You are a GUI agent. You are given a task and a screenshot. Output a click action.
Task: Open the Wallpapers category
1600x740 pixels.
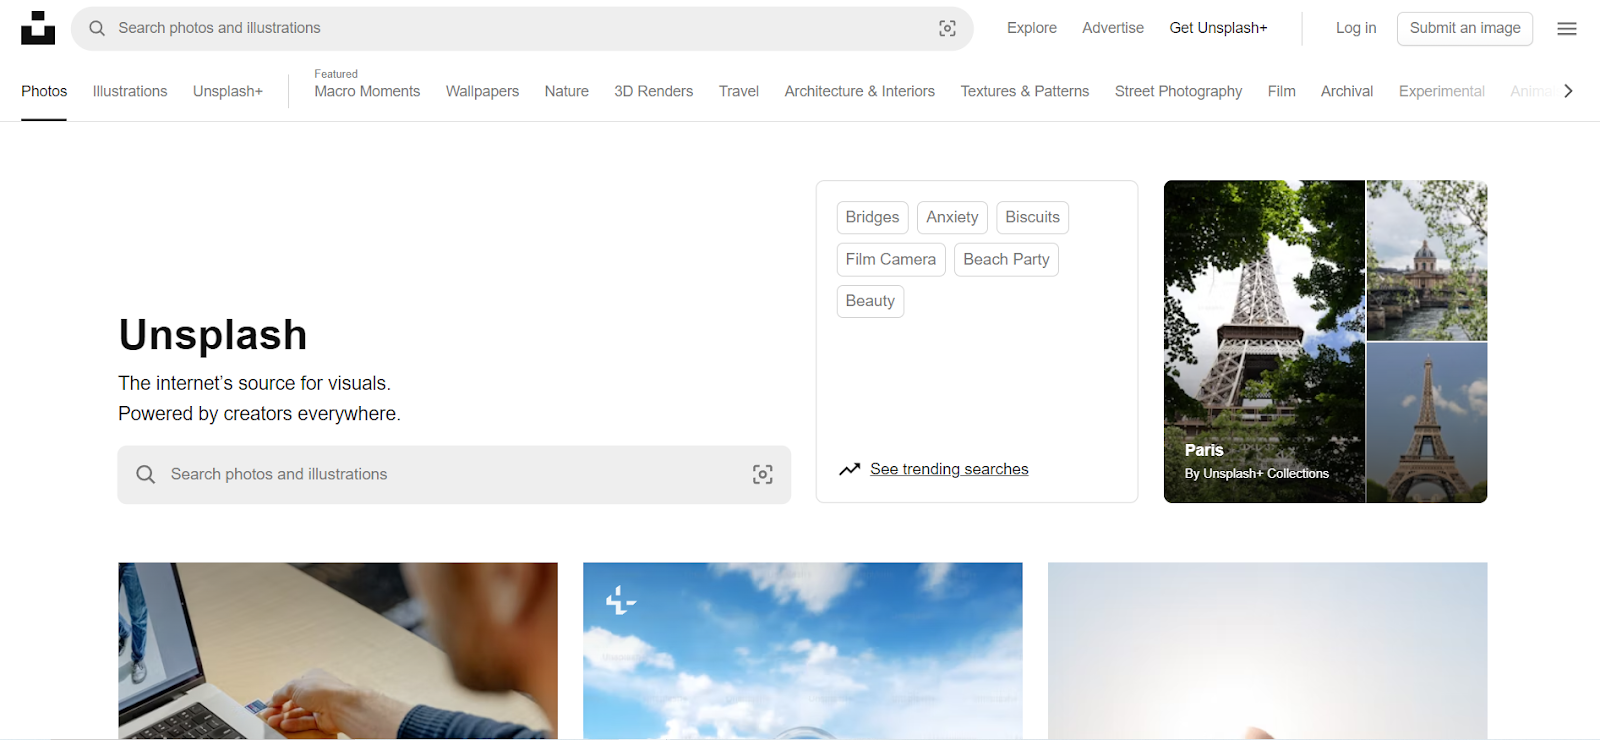482,91
